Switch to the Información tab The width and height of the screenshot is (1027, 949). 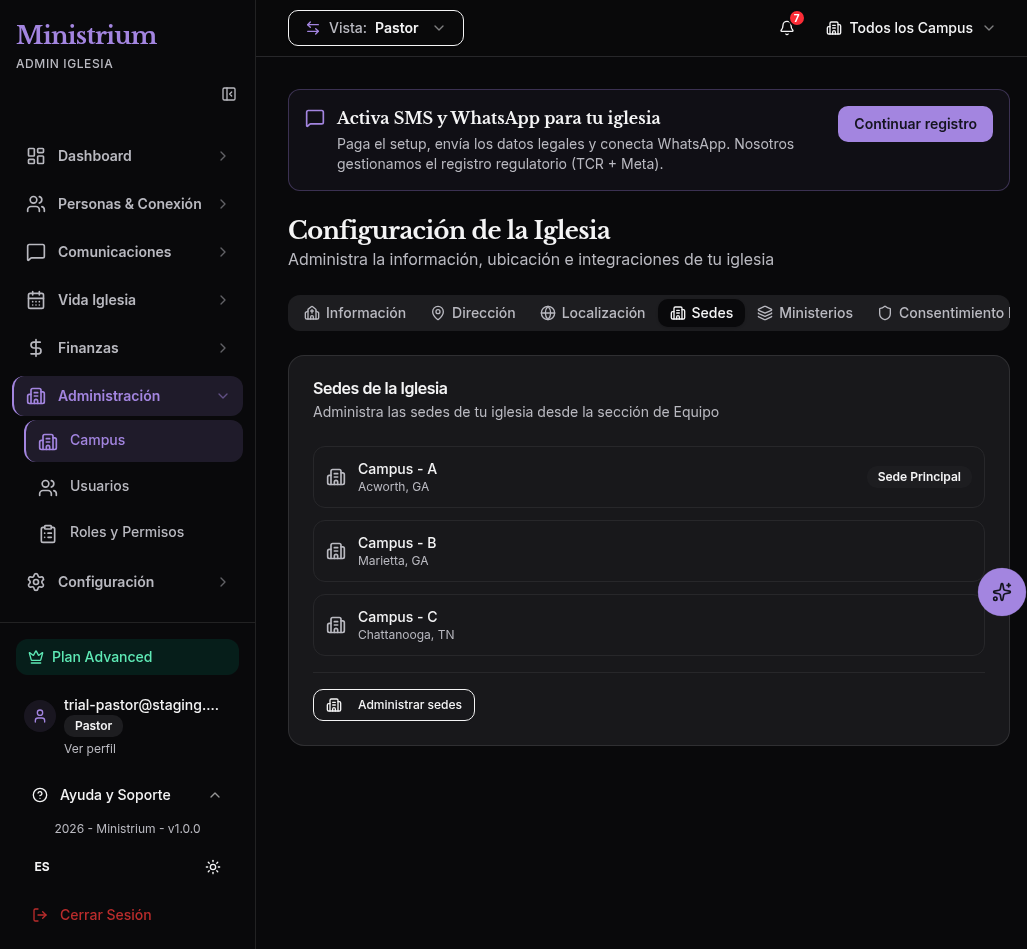(355, 313)
